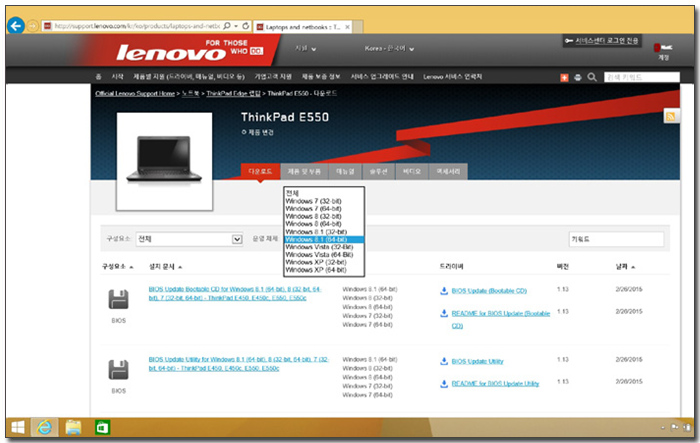Image resolution: width=700 pixels, height=443 pixels.
Task: Select 전체 in the OS dropdown list
Action: coord(324,193)
